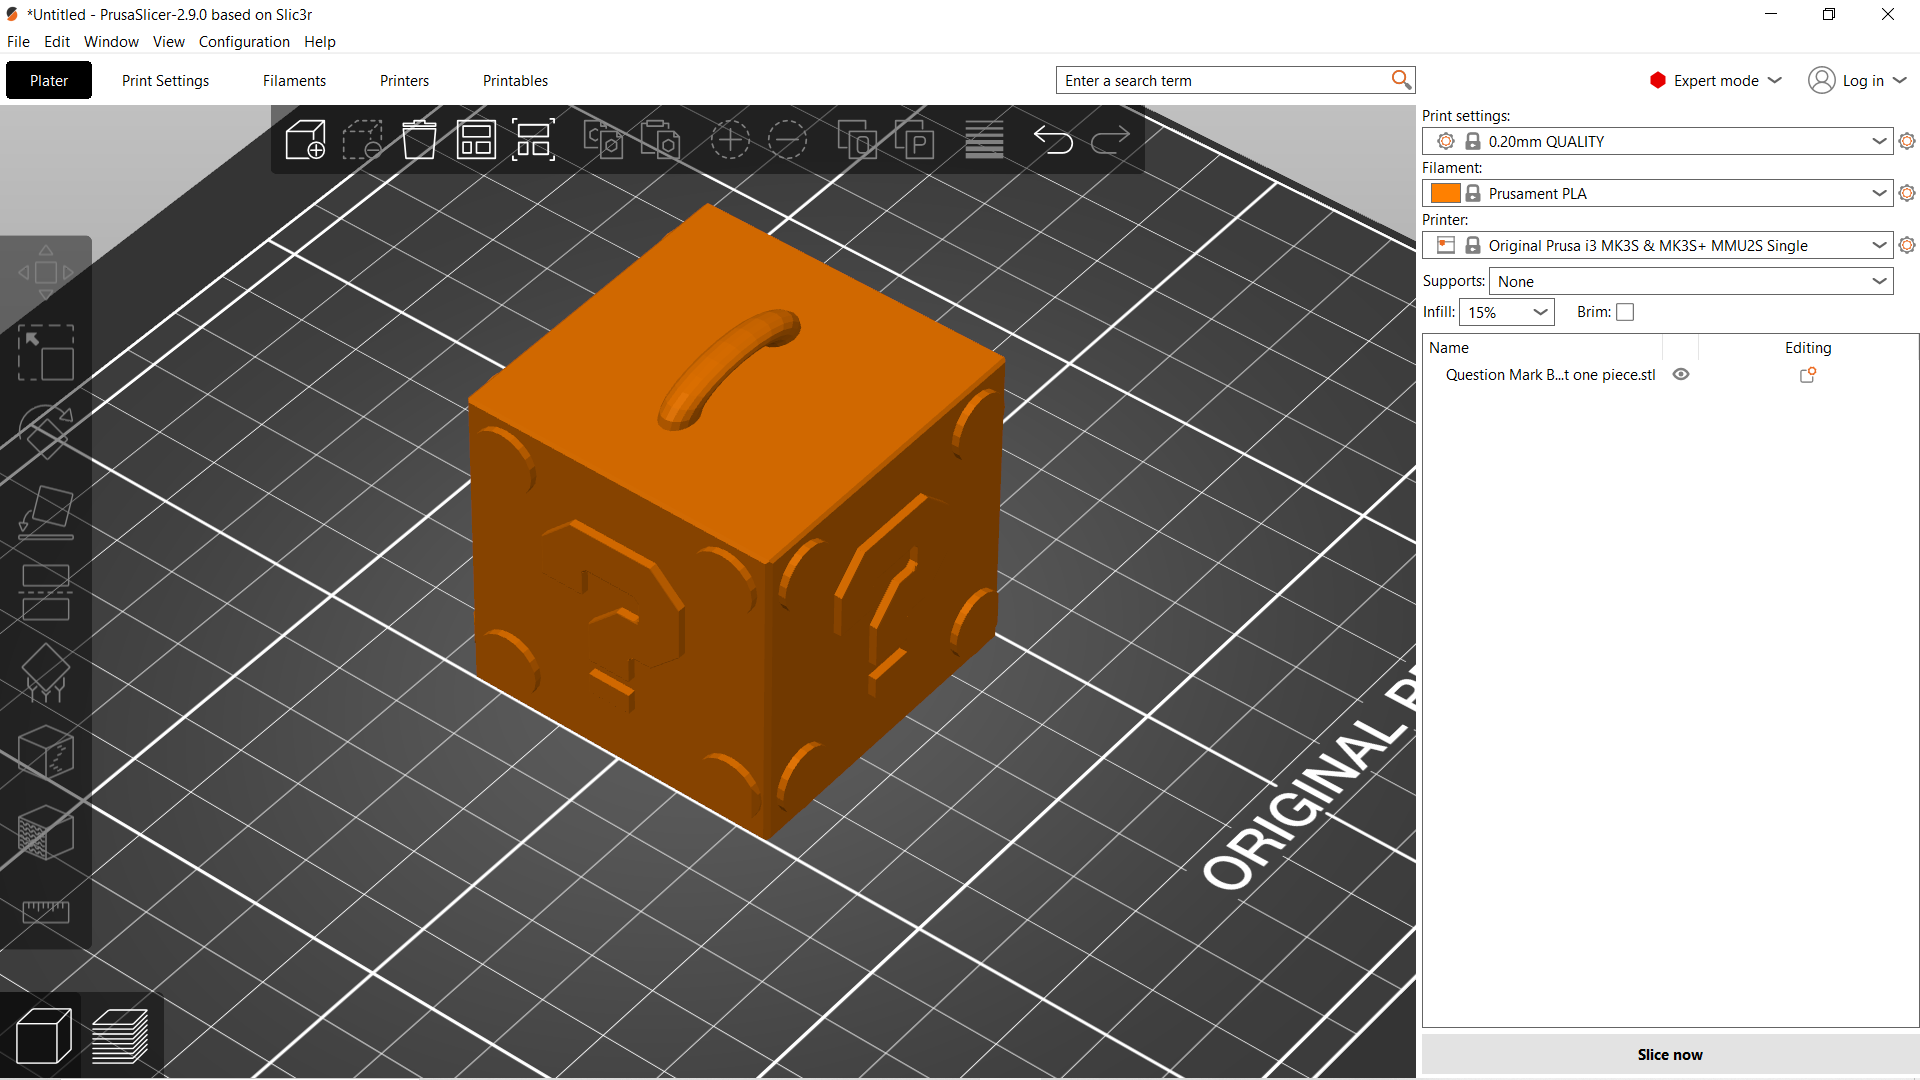Toggle visibility eye of Question Mark model
Image resolution: width=1920 pixels, height=1080 pixels.
point(1681,374)
